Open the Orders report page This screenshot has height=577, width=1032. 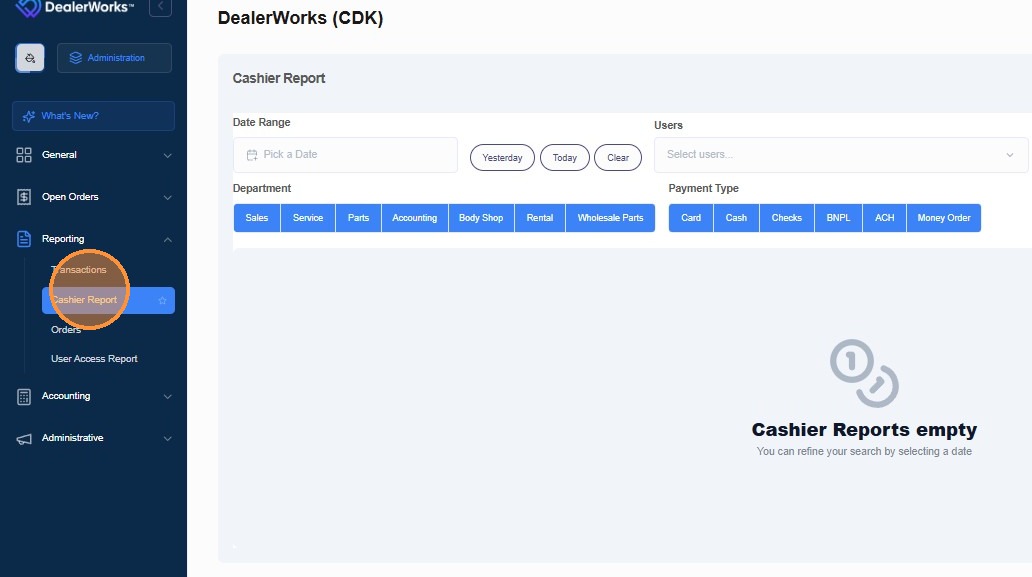66,330
